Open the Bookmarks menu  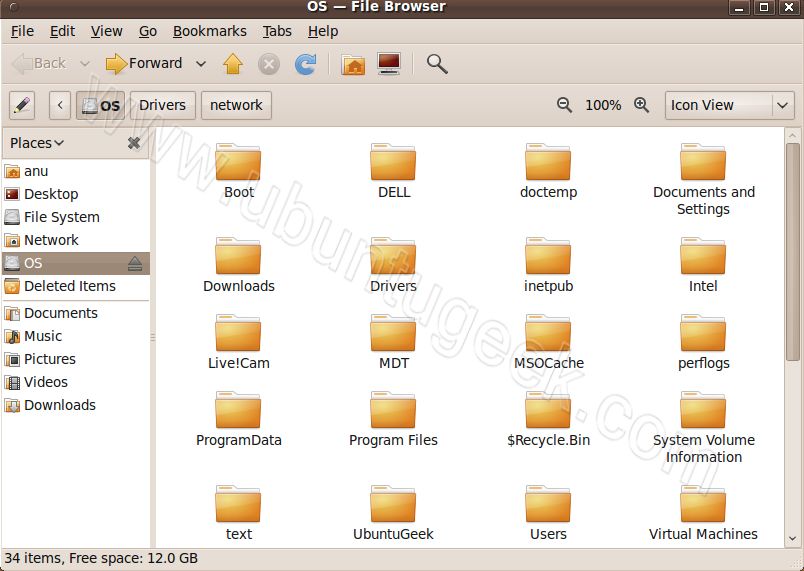coord(210,31)
